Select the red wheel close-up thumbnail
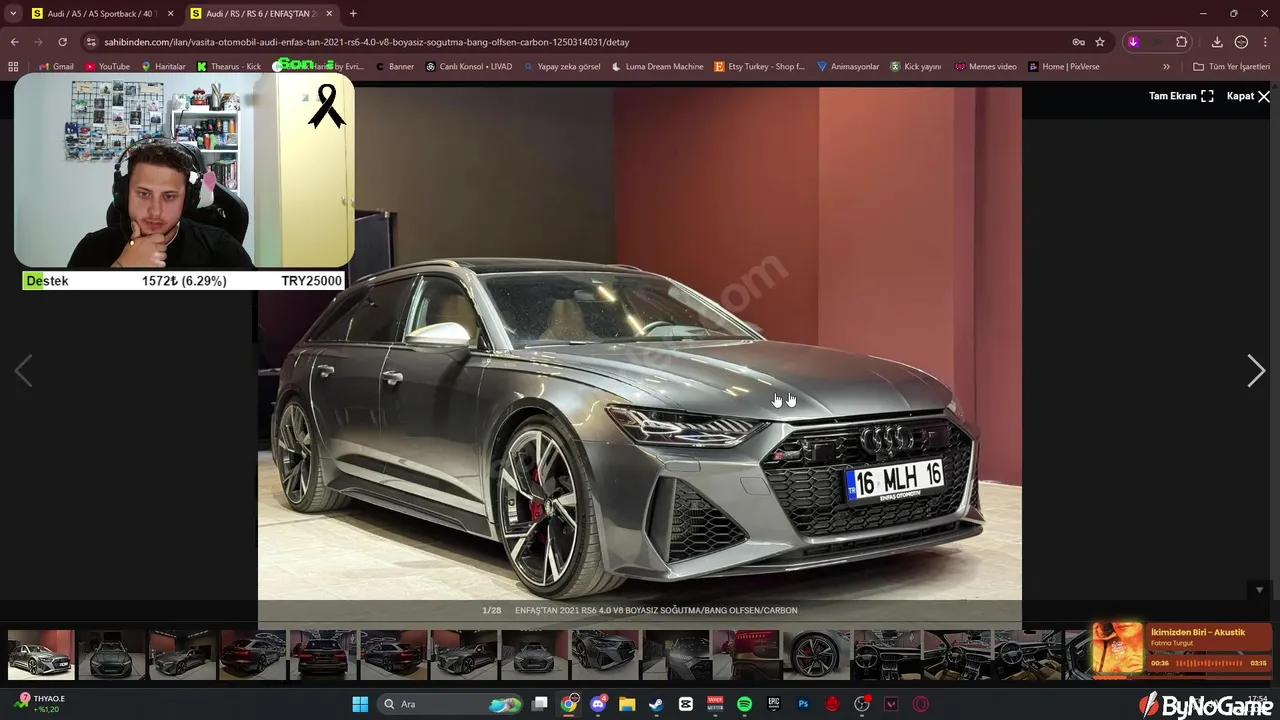 tap(817, 655)
